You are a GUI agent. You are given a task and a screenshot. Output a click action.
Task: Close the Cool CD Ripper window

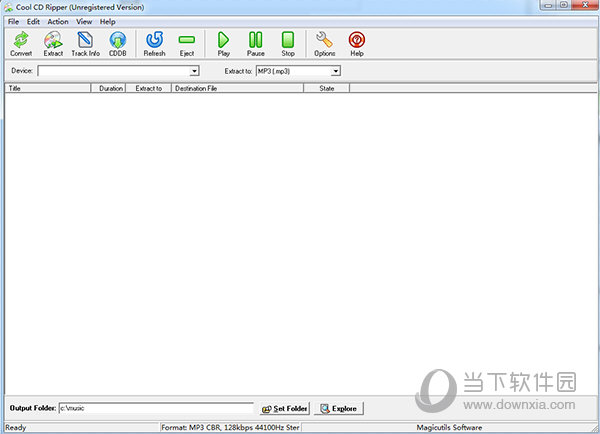coord(585,5)
